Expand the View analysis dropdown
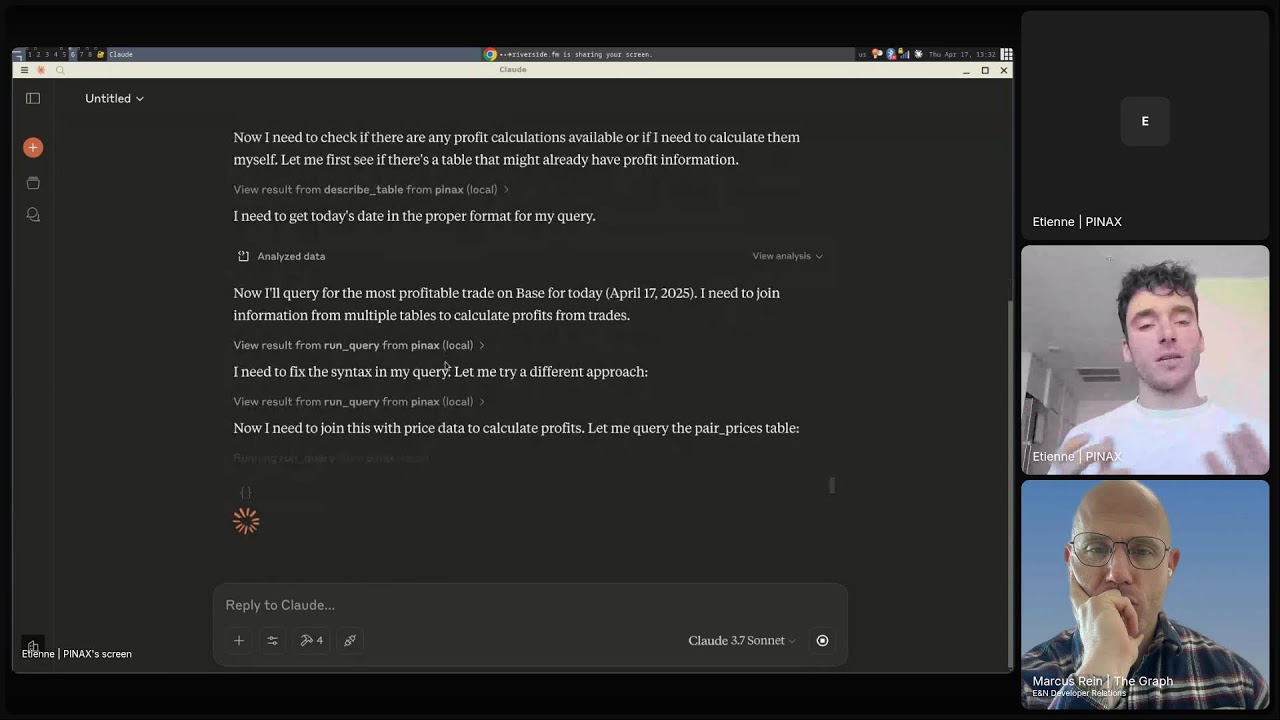This screenshot has width=1280, height=720. 788,256
